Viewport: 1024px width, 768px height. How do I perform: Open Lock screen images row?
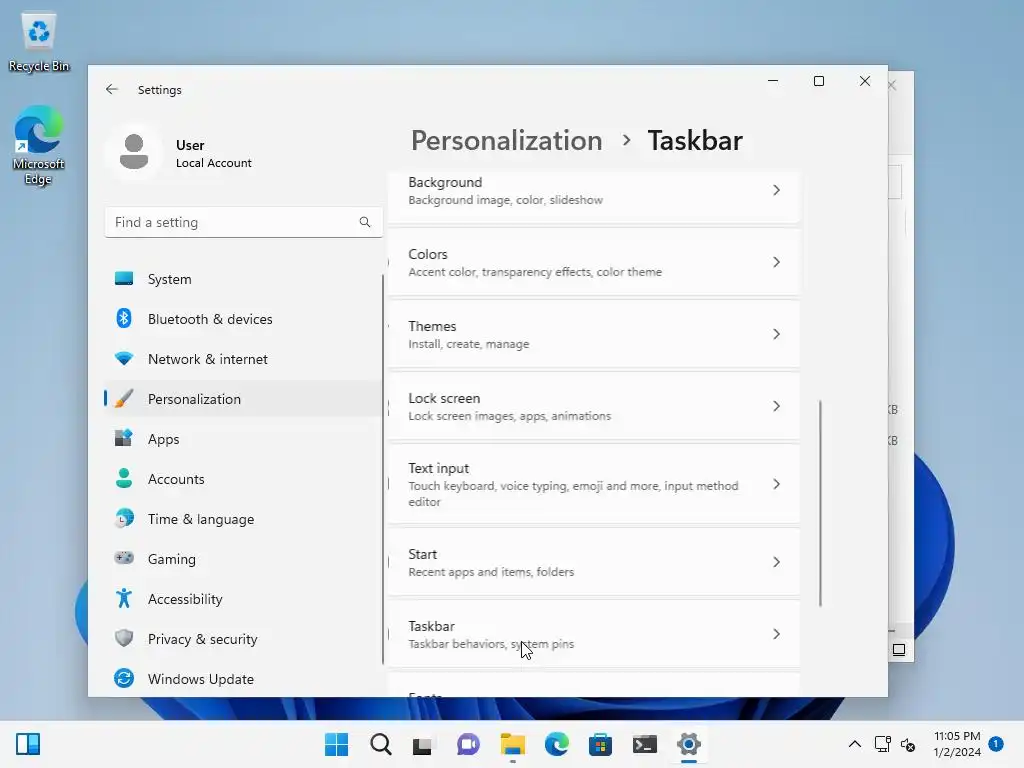[x=594, y=406]
